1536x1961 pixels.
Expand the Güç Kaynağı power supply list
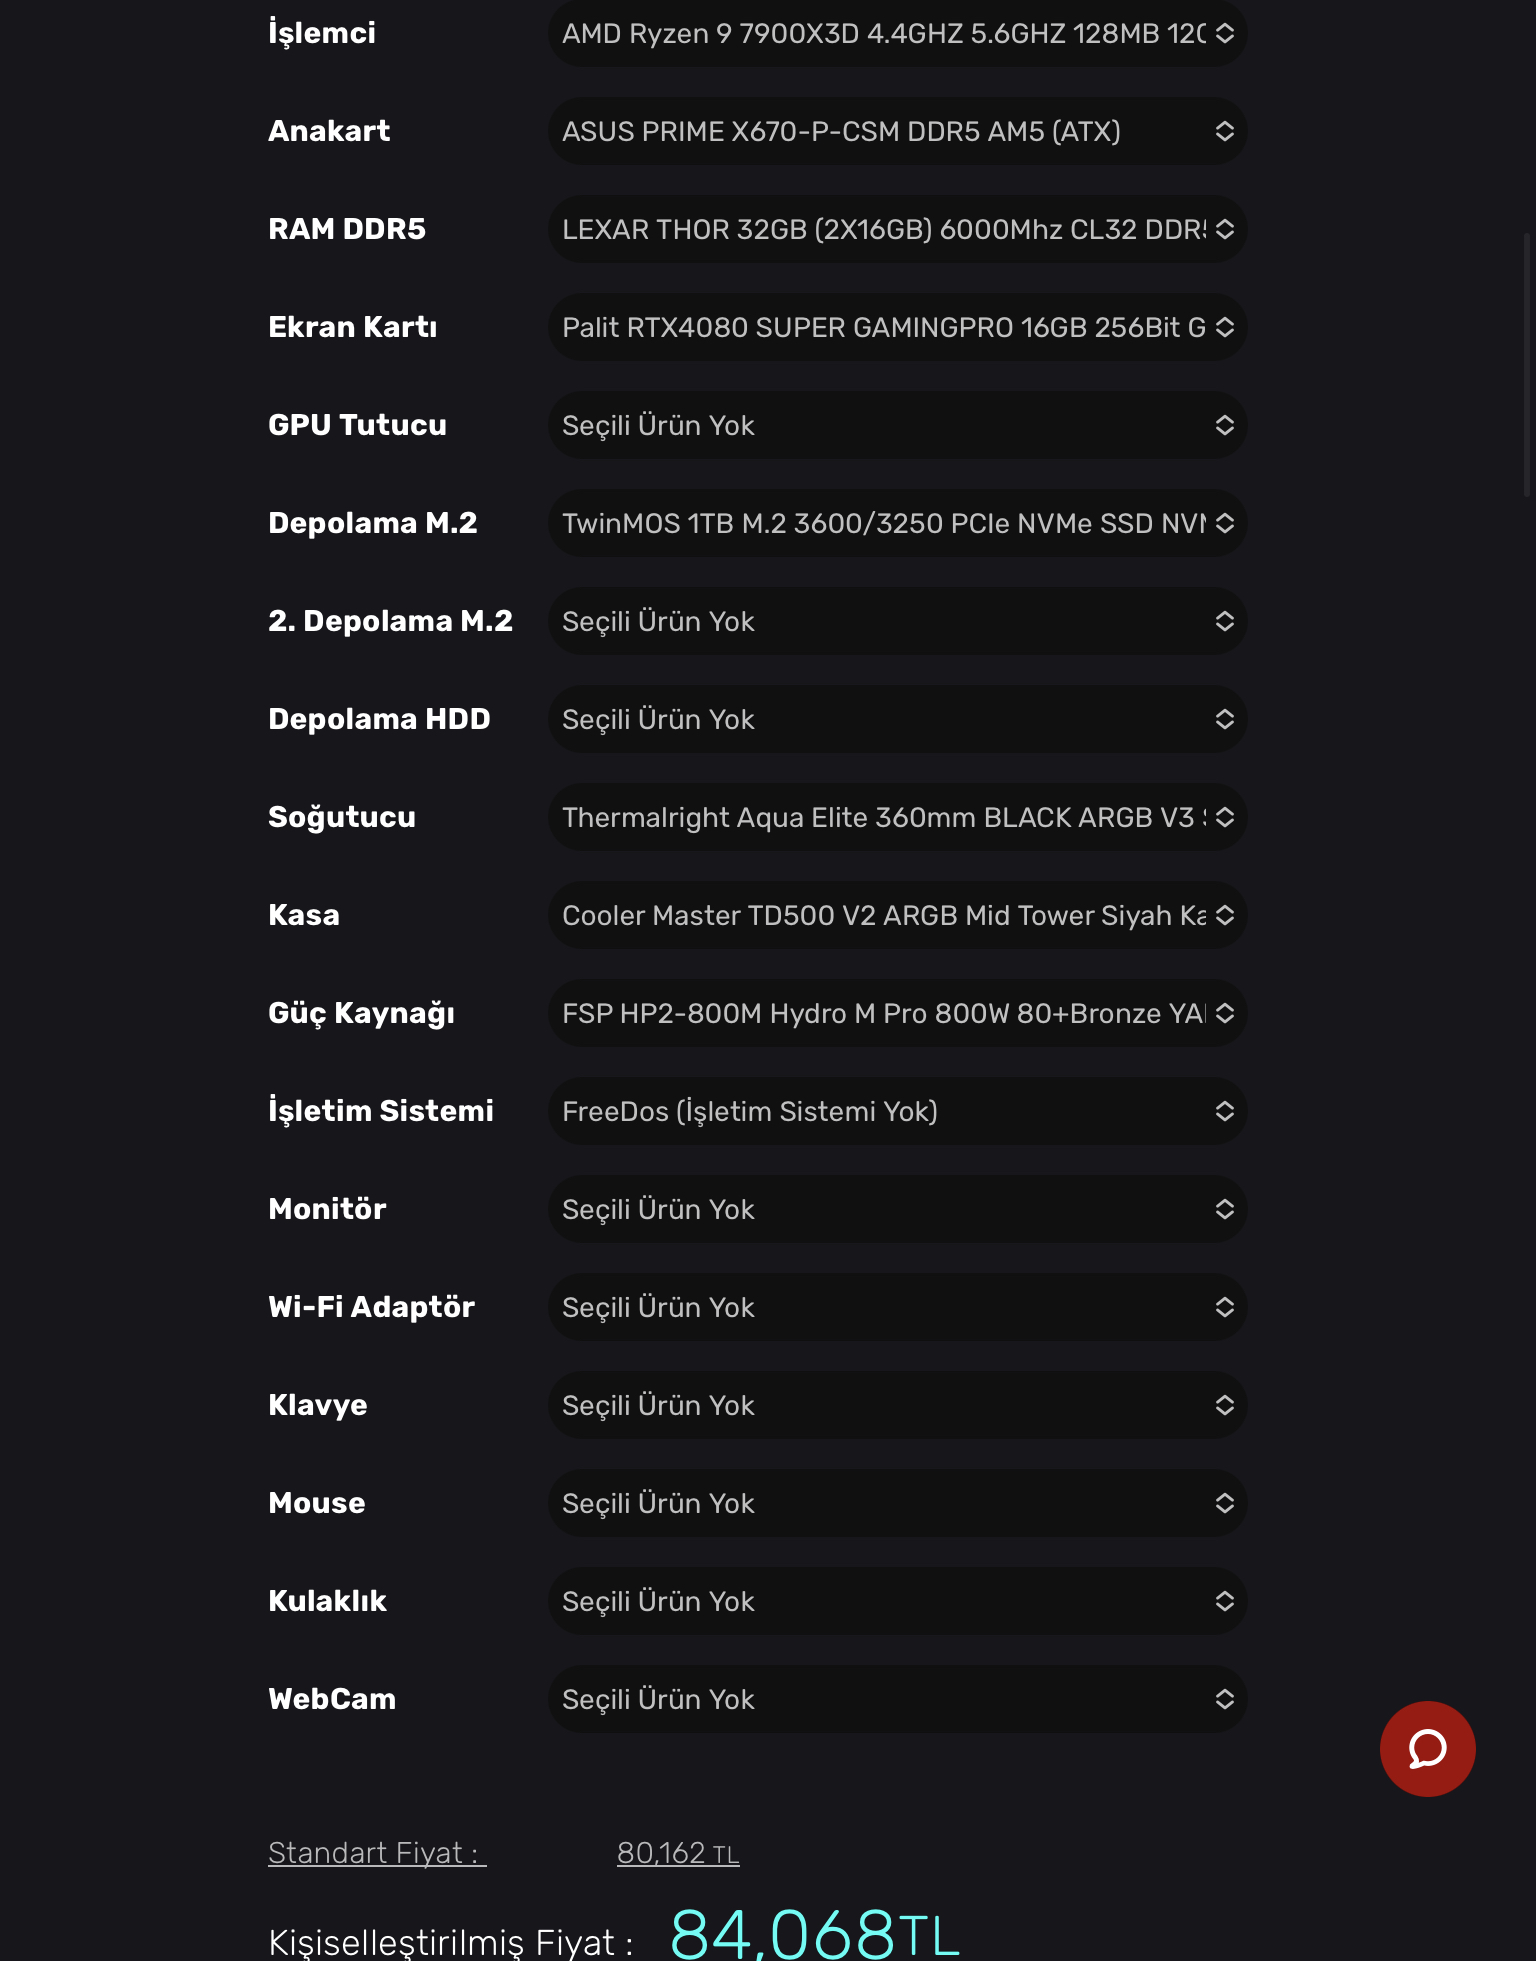tap(897, 1014)
